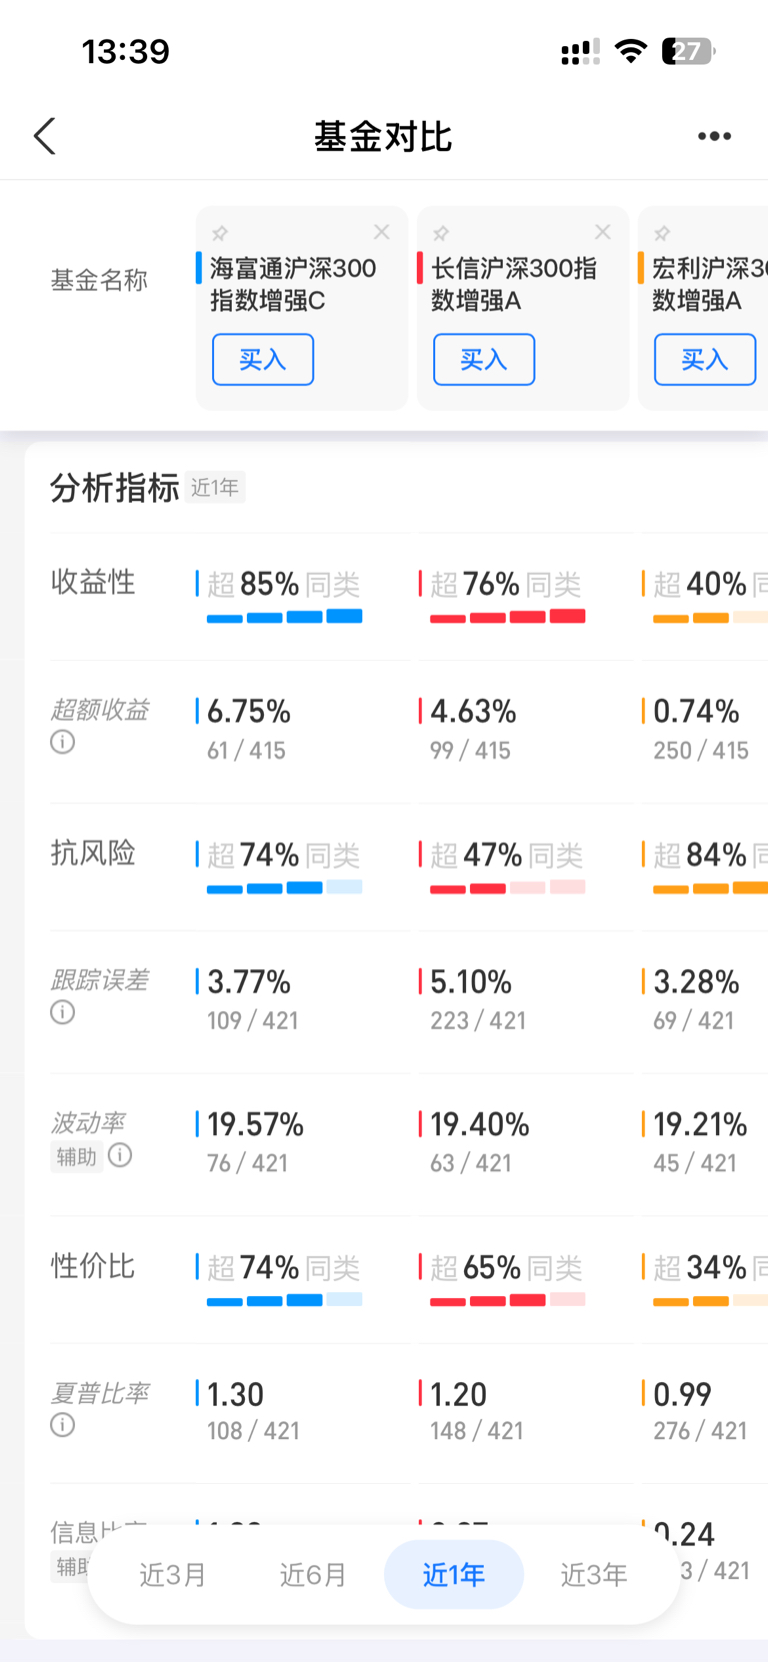
Task: Show info for 超额收益
Action: pyautogui.click(x=62, y=742)
